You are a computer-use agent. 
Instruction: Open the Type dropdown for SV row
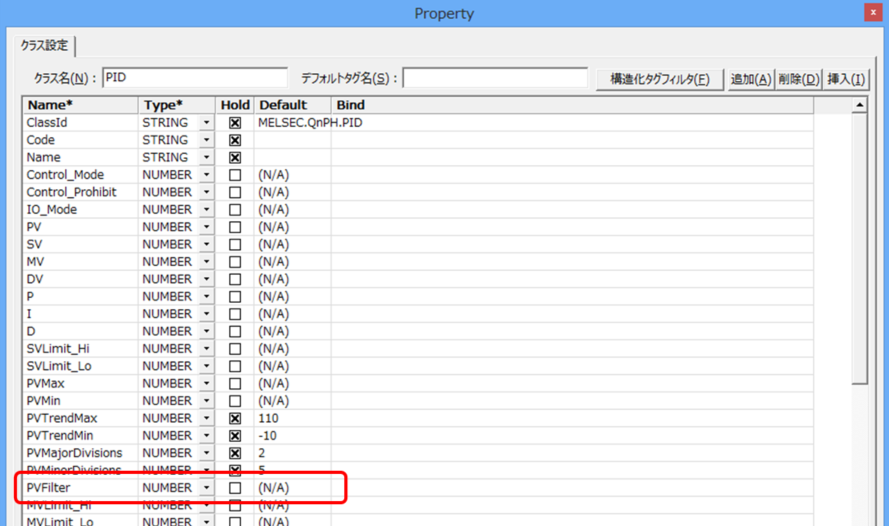(x=206, y=245)
